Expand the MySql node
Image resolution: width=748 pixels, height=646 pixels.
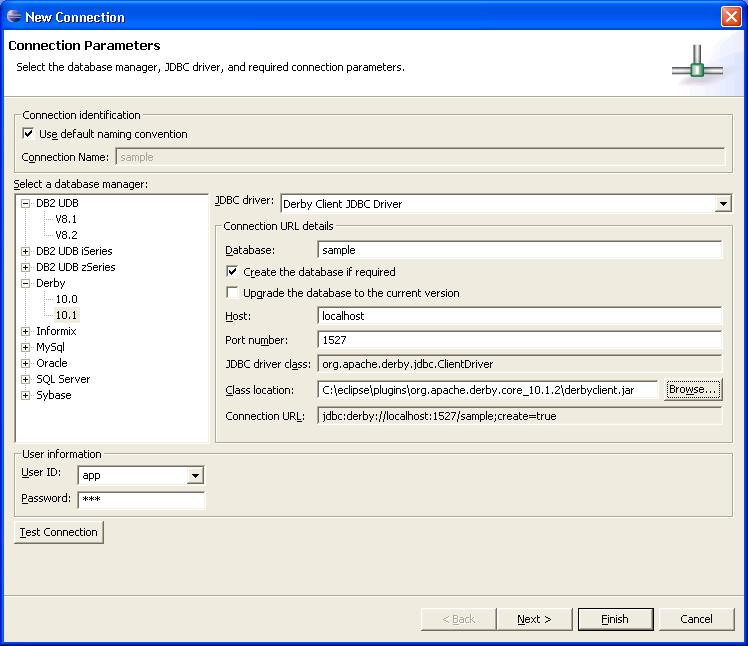coord(26,347)
